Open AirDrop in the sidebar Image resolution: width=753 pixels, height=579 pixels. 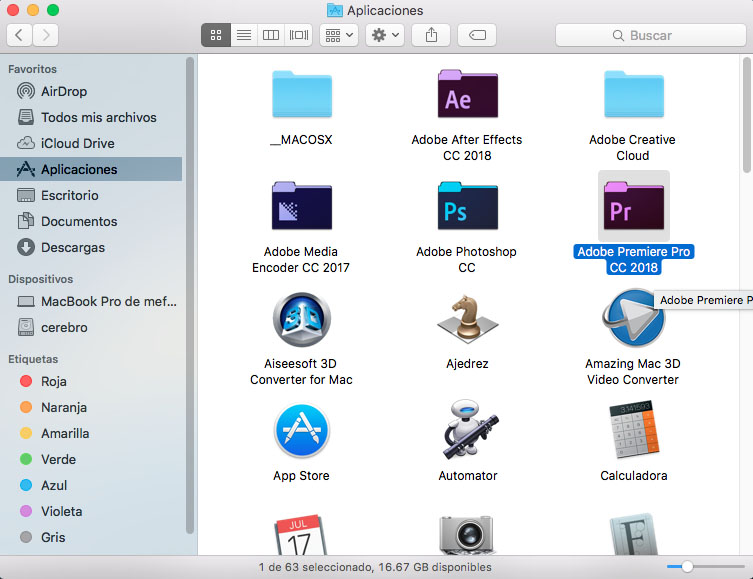[x=91, y=91]
